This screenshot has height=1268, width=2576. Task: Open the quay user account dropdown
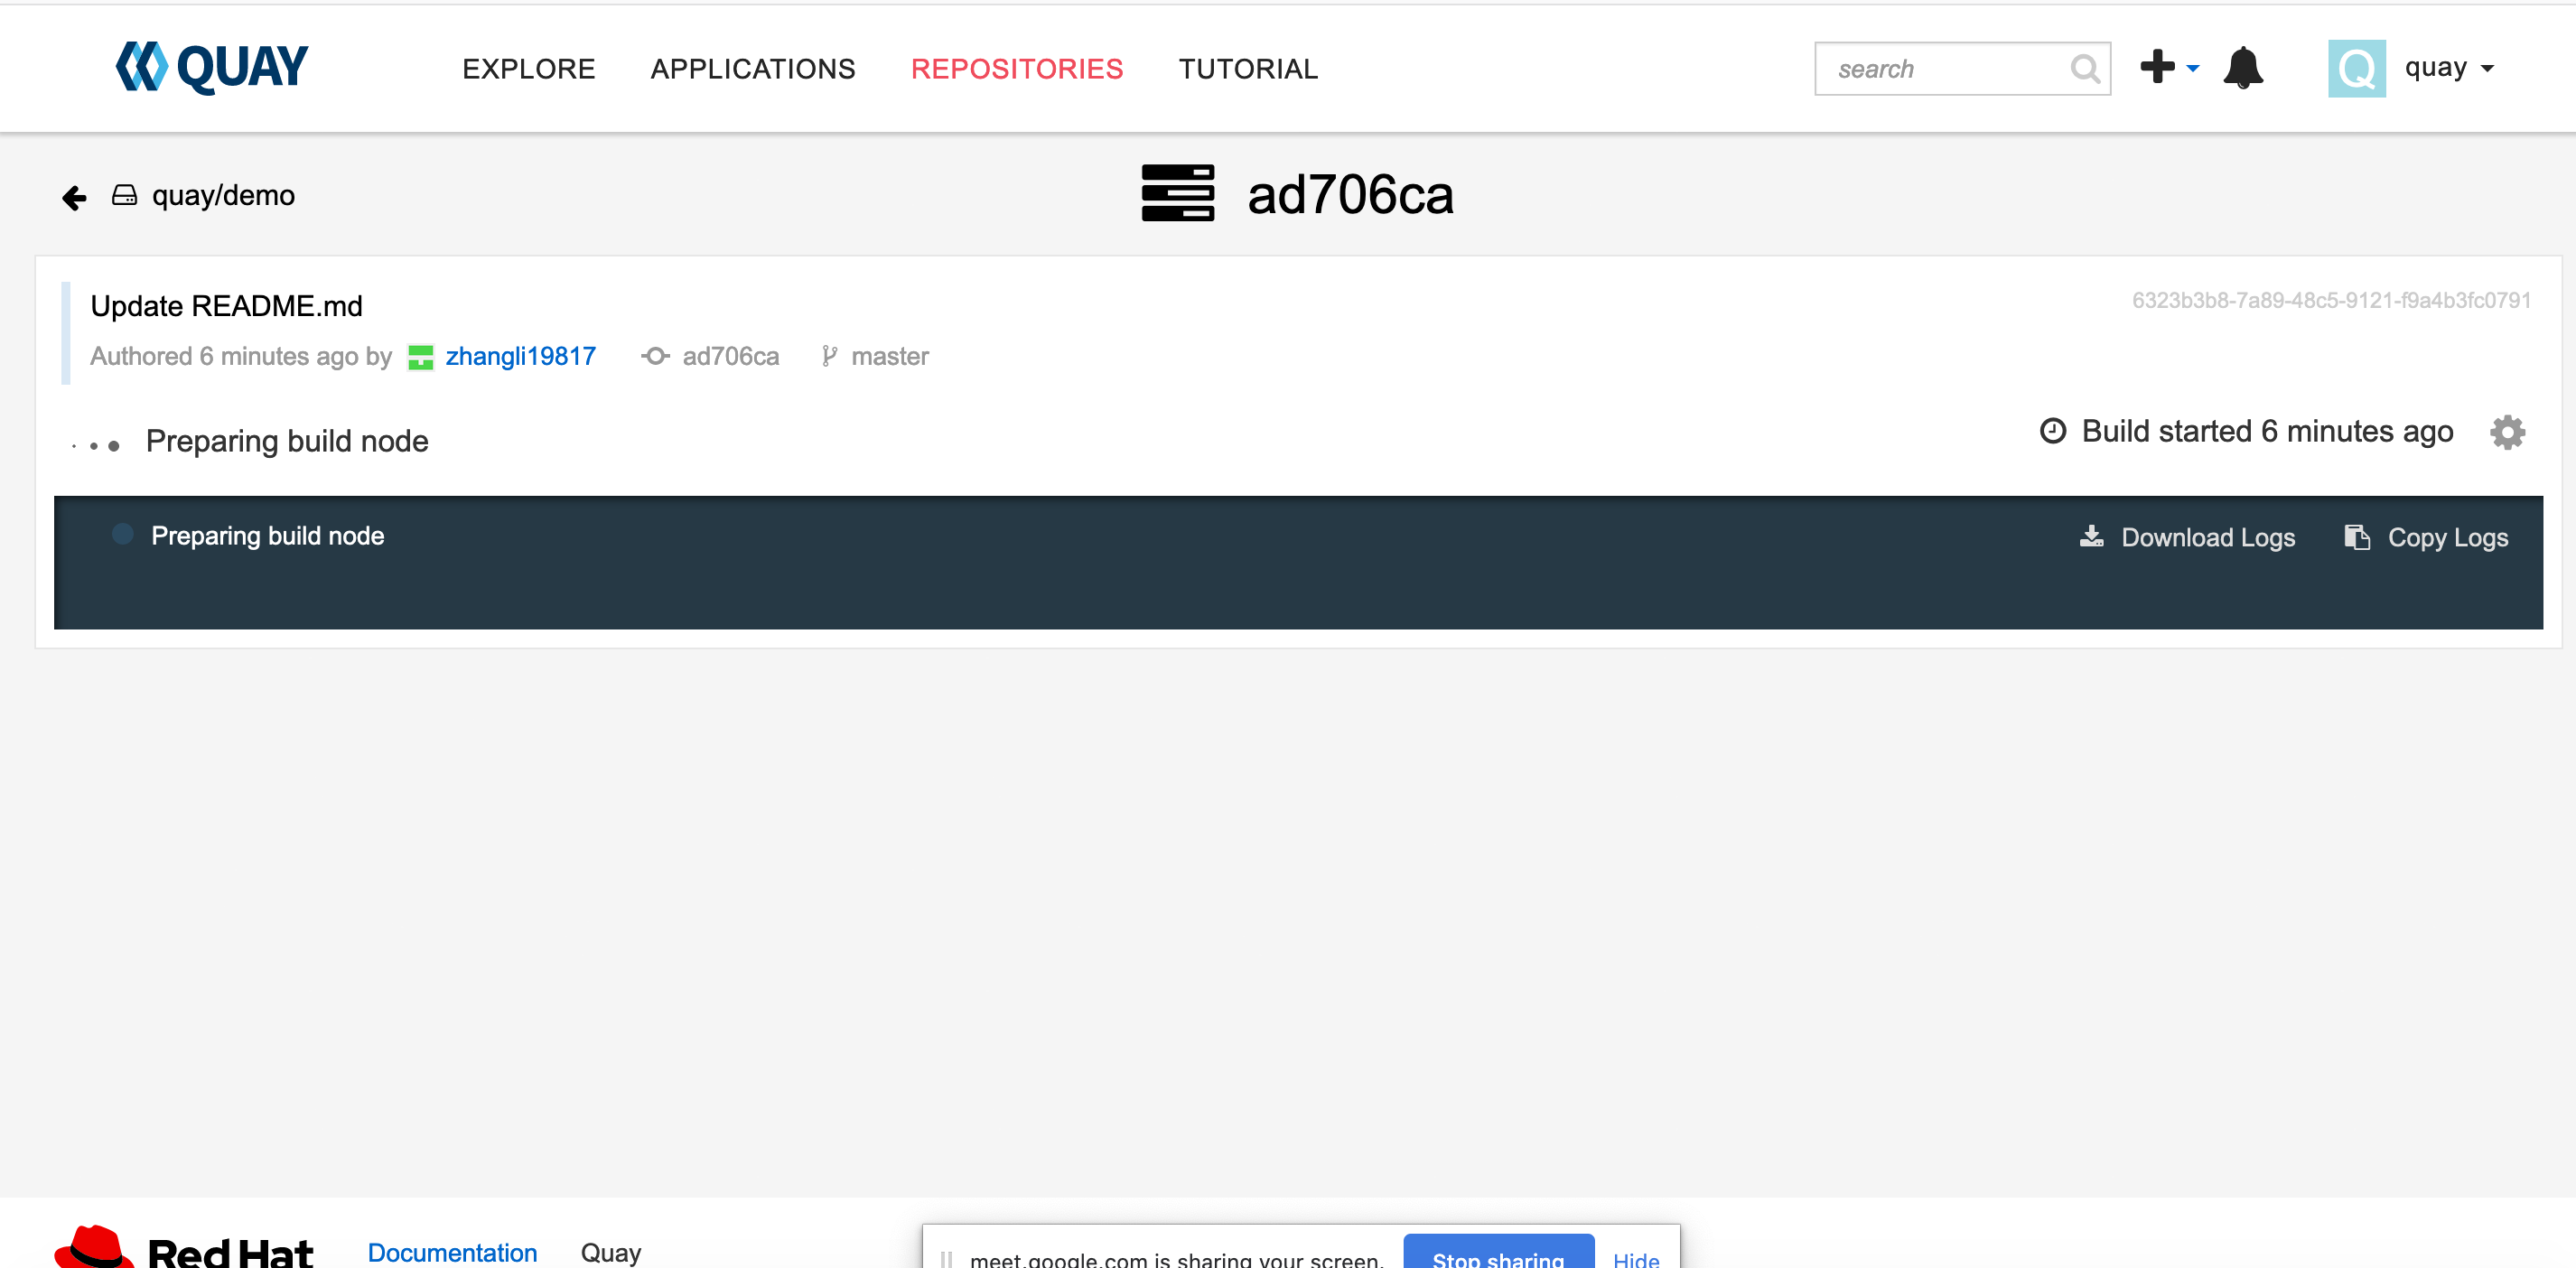point(2448,68)
